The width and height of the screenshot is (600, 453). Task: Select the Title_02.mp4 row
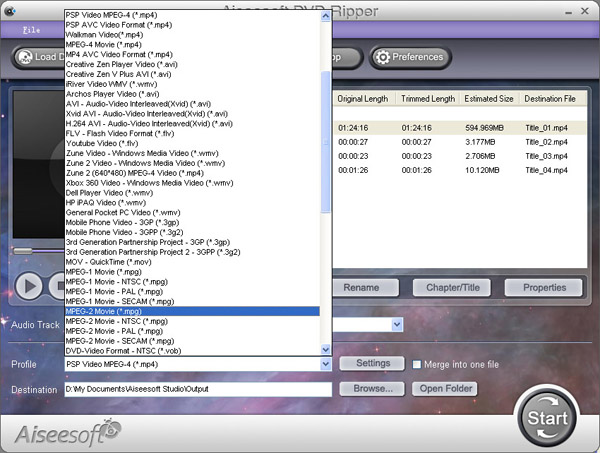(x=460, y=142)
